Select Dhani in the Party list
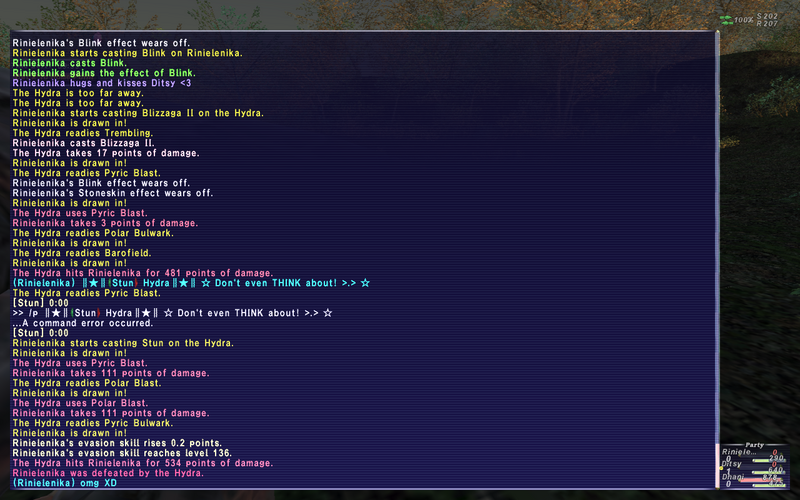 pyautogui.click(x=733, y=476)
